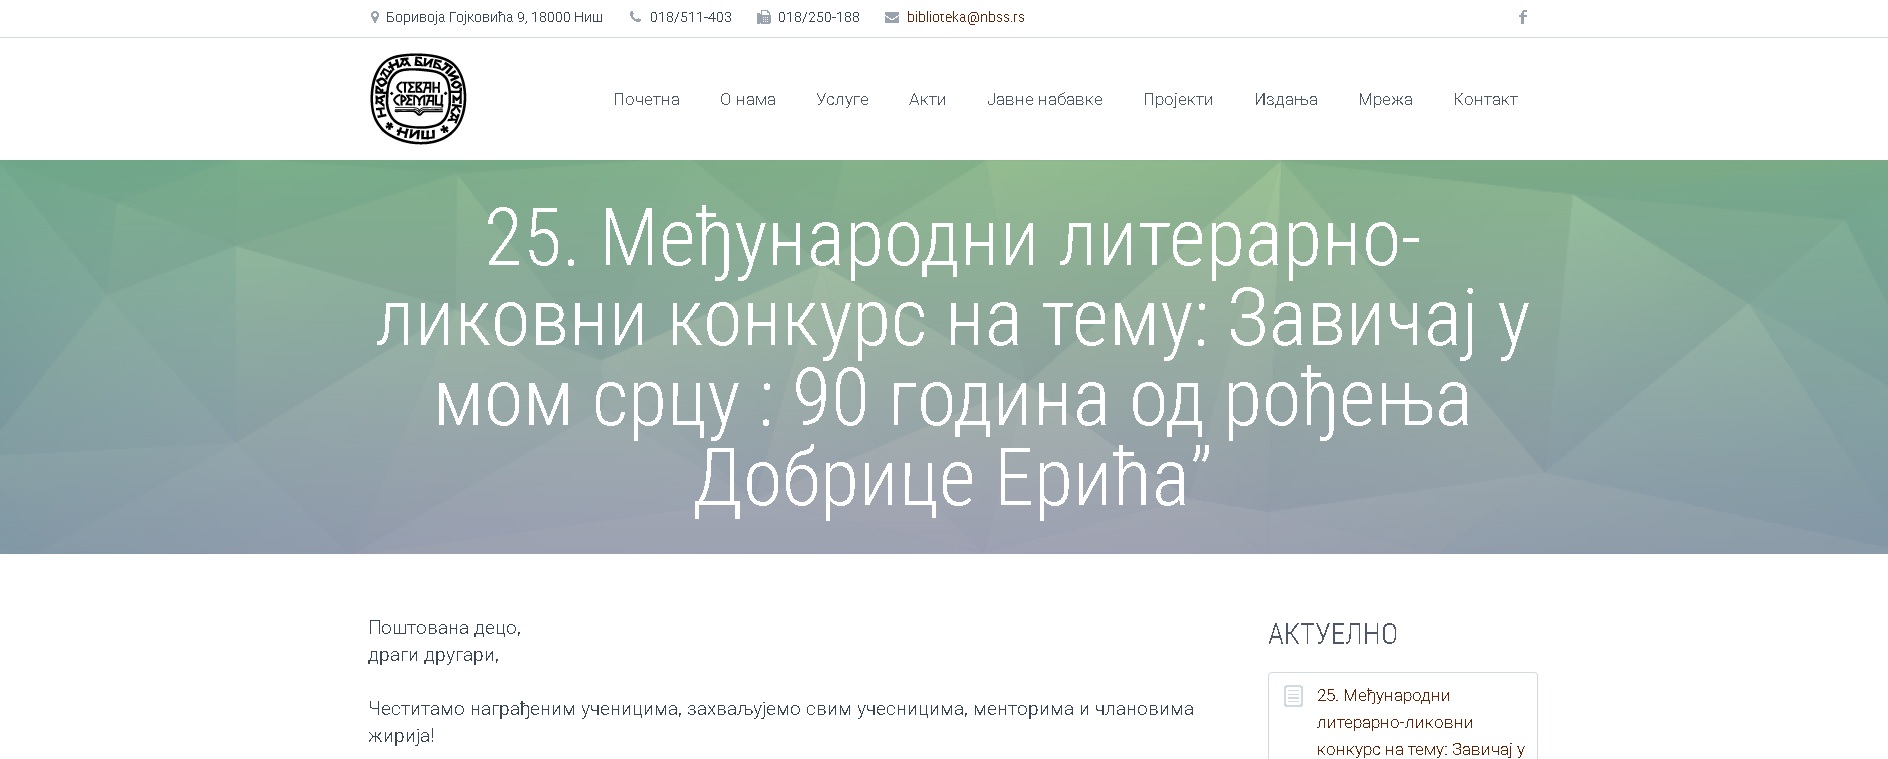Select the Мрежа menu item

[x=1385, y=99]
